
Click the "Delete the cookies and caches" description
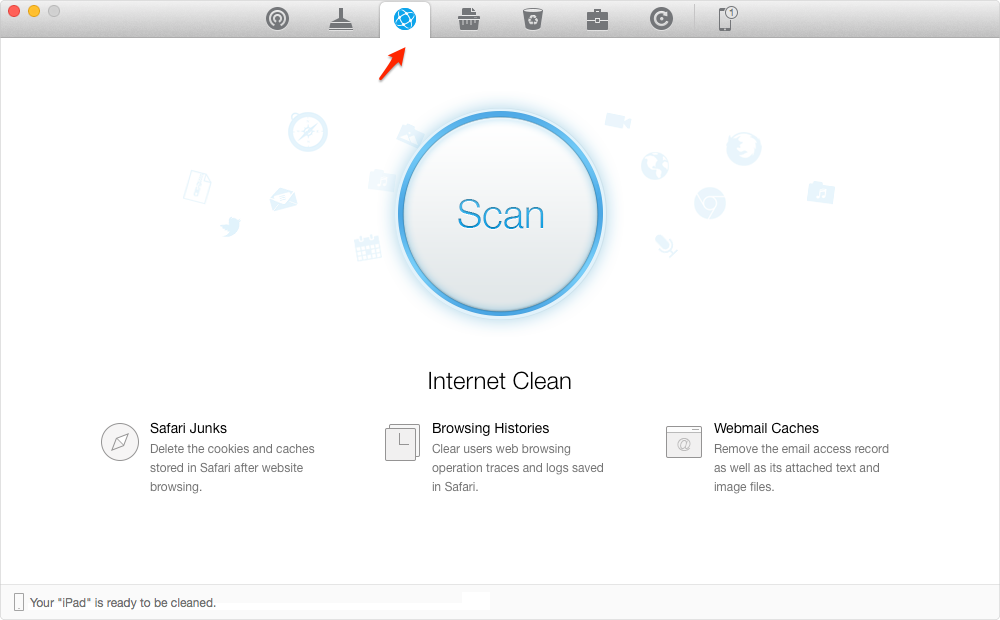click(x=232, y=468)
